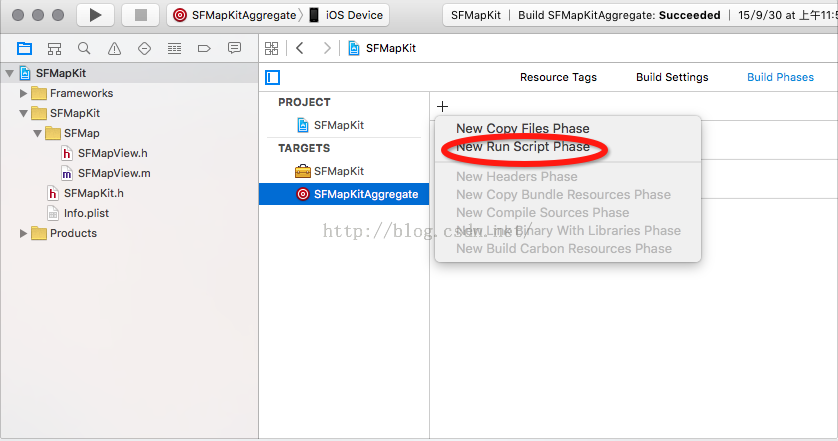Open the Debug navigator
Screen dimensions: 838x441
(175, 48)
